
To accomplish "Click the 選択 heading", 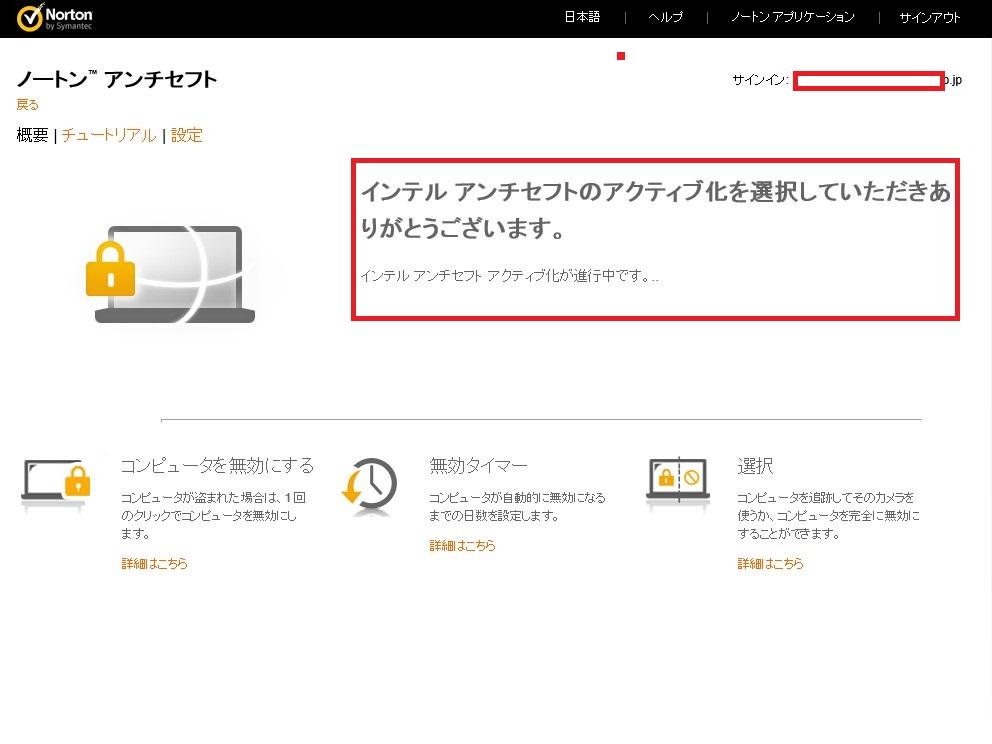I will coord(755,466).
